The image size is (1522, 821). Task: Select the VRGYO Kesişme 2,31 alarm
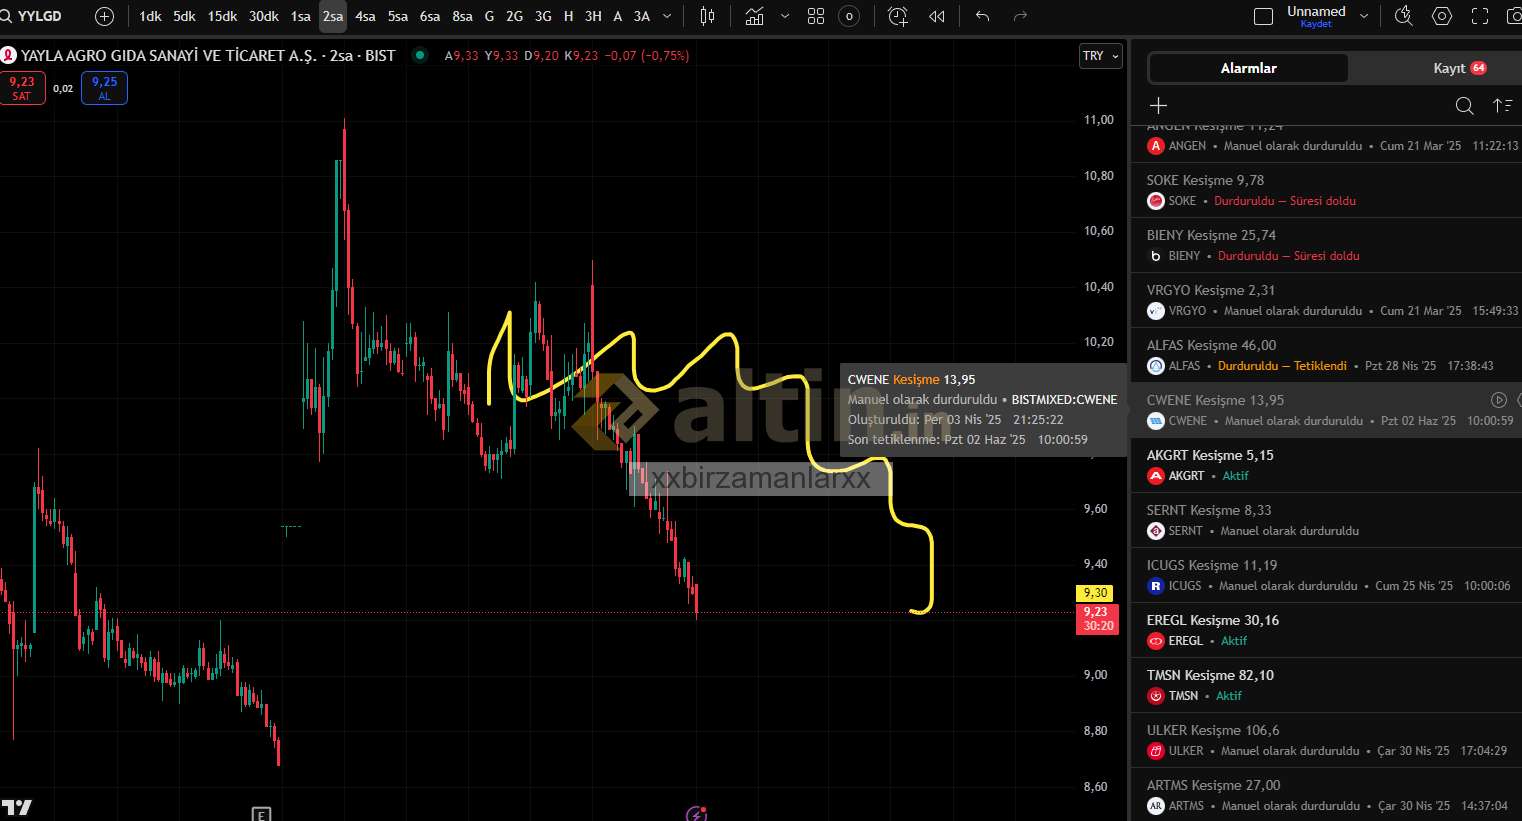click(x=1326, y=300)
